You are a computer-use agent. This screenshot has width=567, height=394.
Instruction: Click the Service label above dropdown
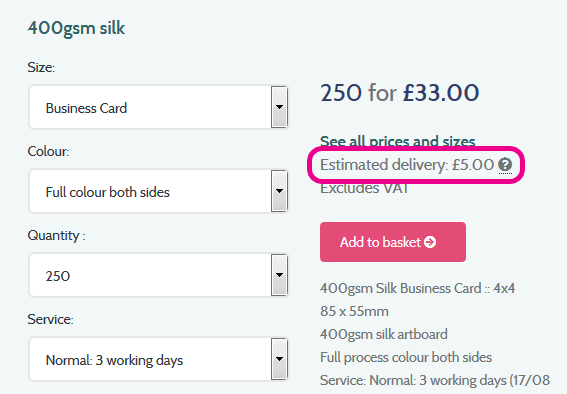coord(50,319)
